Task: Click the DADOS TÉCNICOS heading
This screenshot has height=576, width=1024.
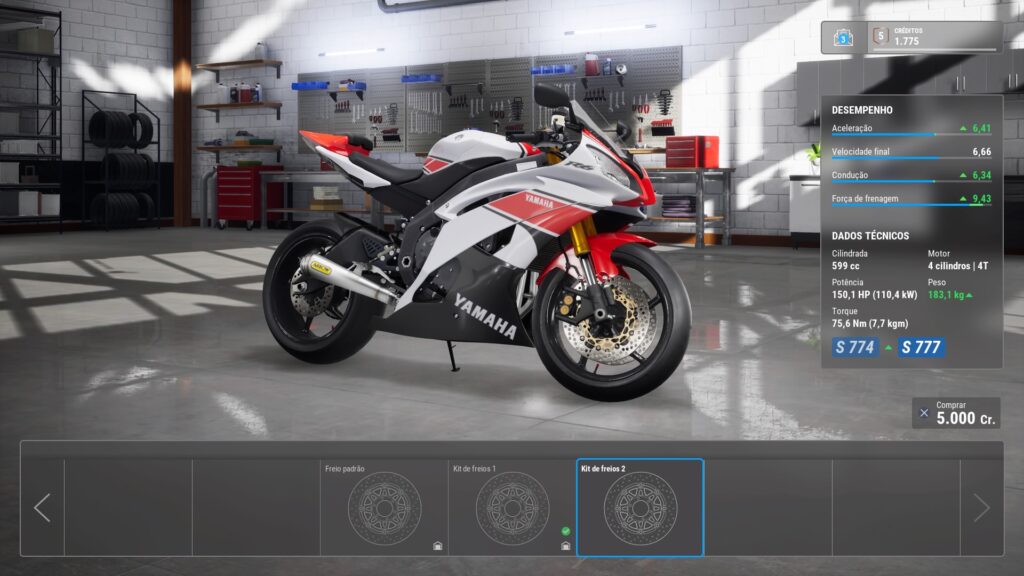Action: (x=870, y=236)
